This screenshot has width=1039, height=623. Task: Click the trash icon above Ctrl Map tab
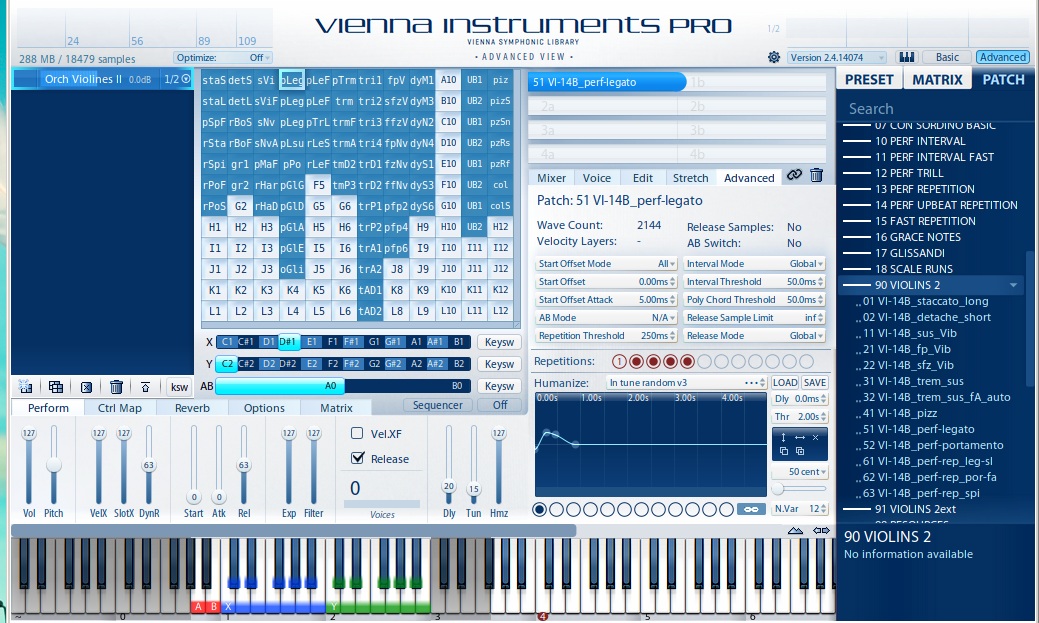(x=116, y=386)
